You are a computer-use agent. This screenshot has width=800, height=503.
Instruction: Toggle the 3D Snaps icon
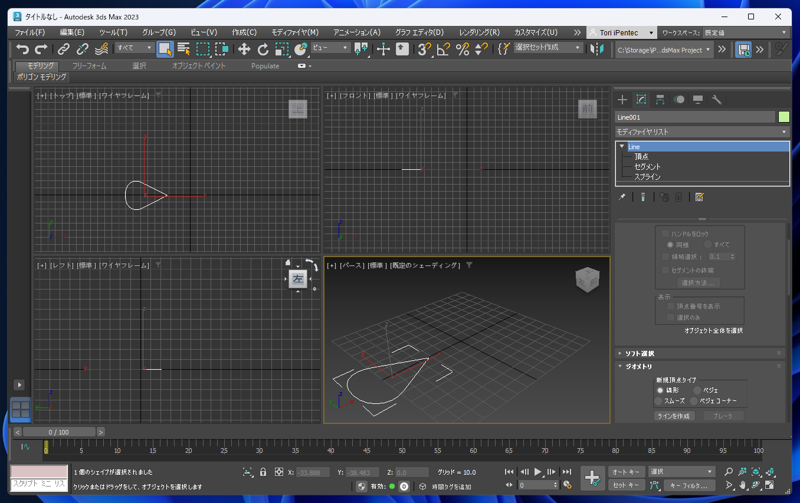423,49
